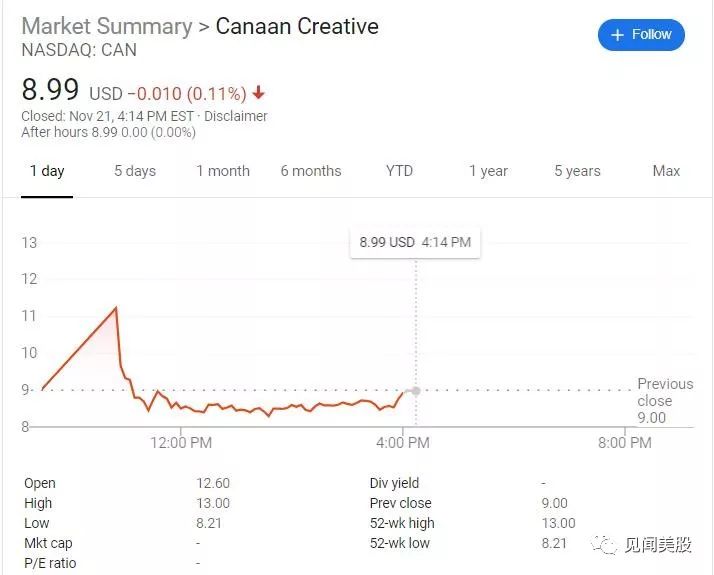Switch to the 5 days tab
The height and width of the screenshot is (575, 714).
coord(135,171)
